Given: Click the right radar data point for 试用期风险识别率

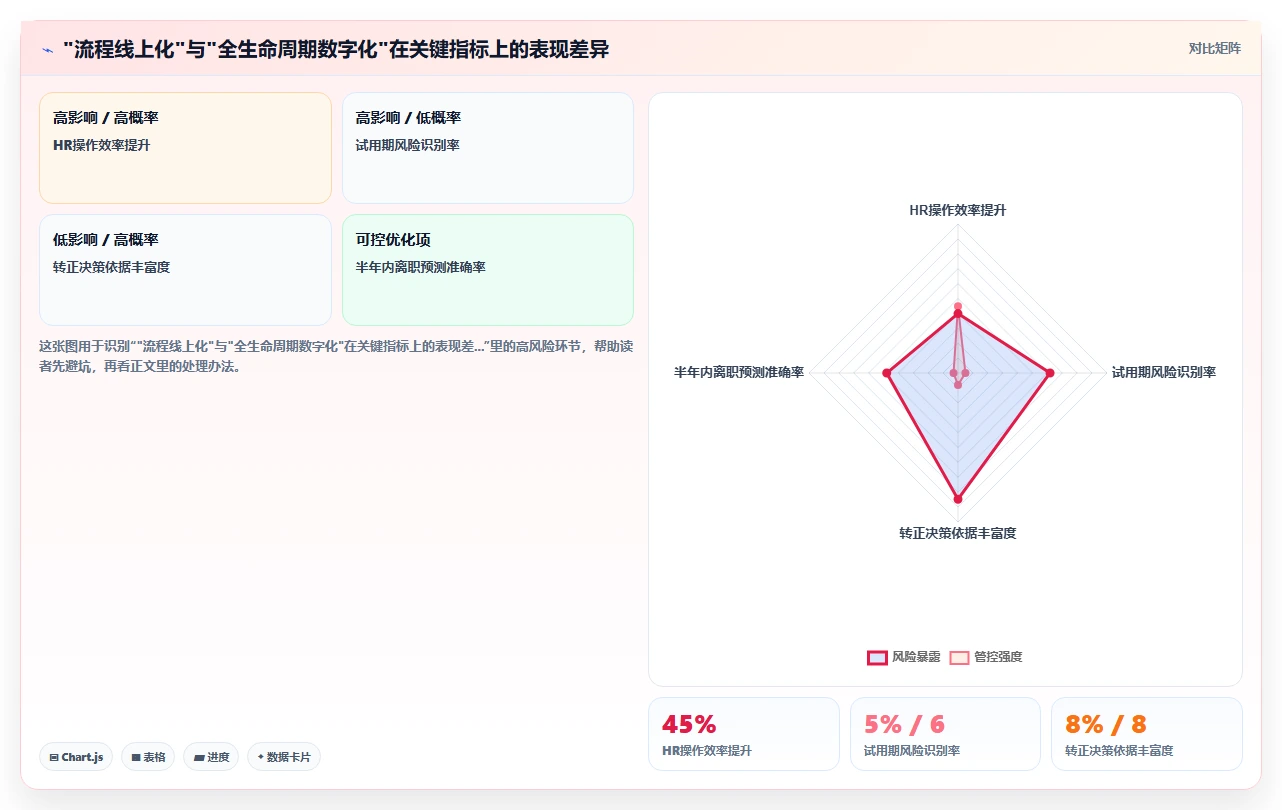Looking at the screenshot, I should pyautogui.click(x=1050, y=373).
